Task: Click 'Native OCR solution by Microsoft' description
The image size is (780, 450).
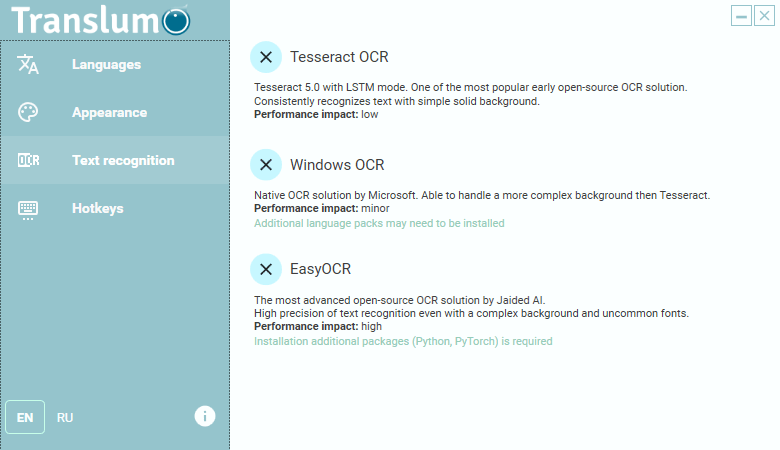Action: (x=482, y=195)
